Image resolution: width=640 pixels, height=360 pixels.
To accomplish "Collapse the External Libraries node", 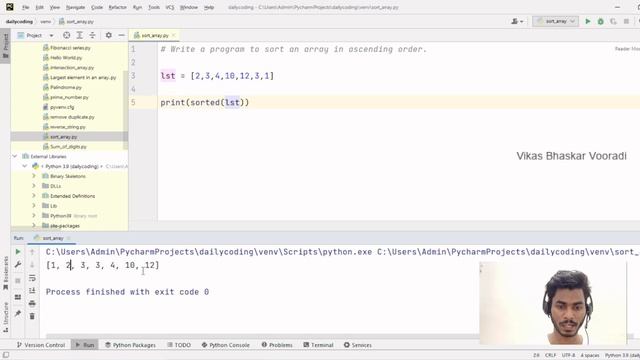I will coord(15,156).
